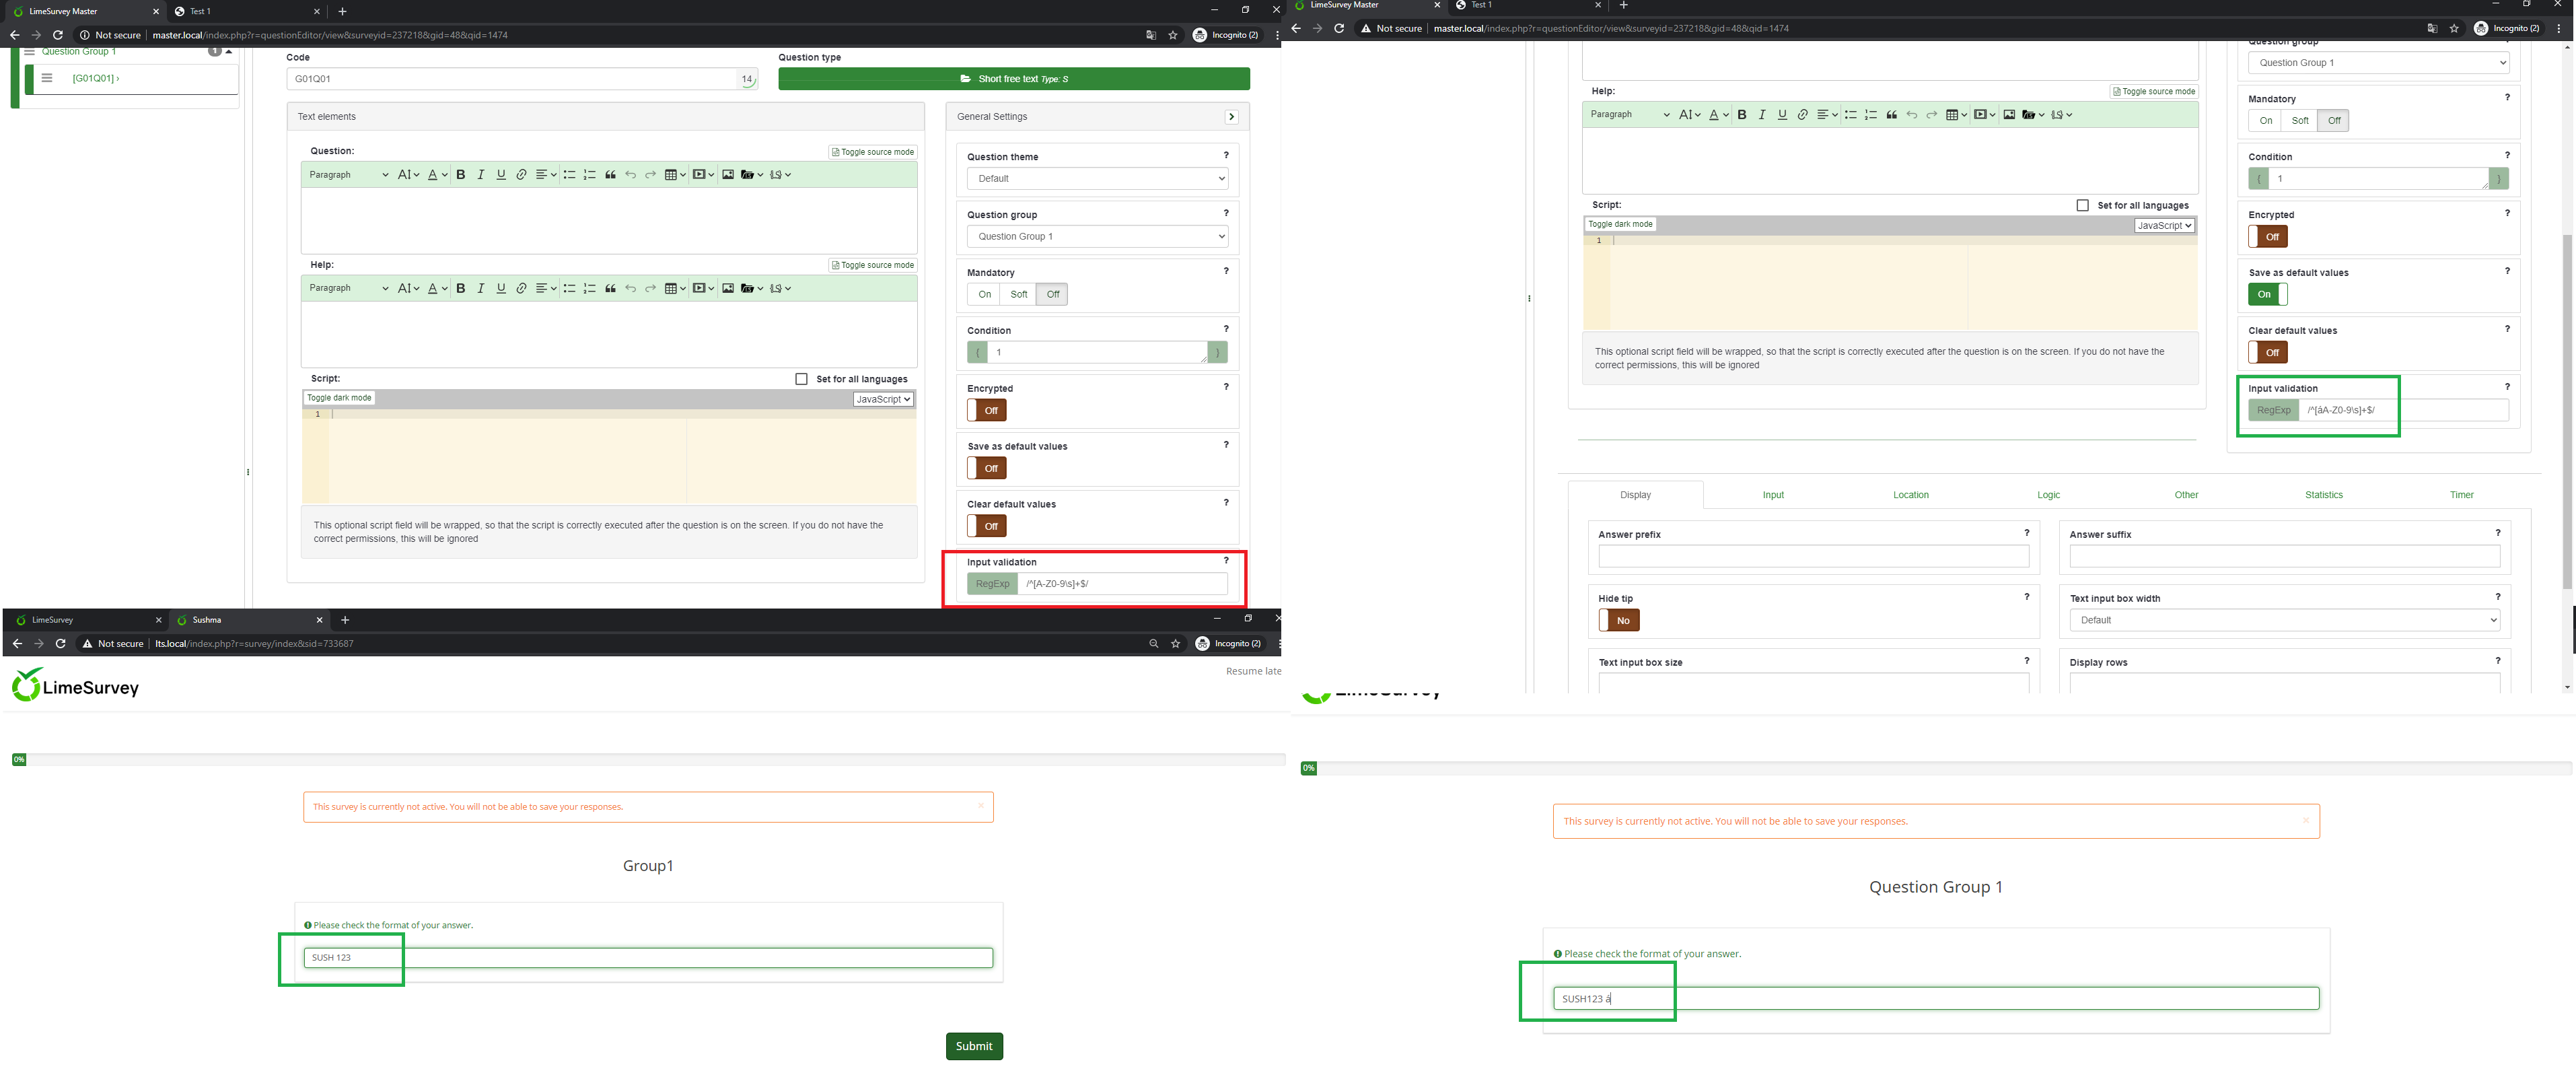Click the Answer prefix input field
Image resolution: width=2576 pixels, height=1073 pixels.
(1813, 556)
